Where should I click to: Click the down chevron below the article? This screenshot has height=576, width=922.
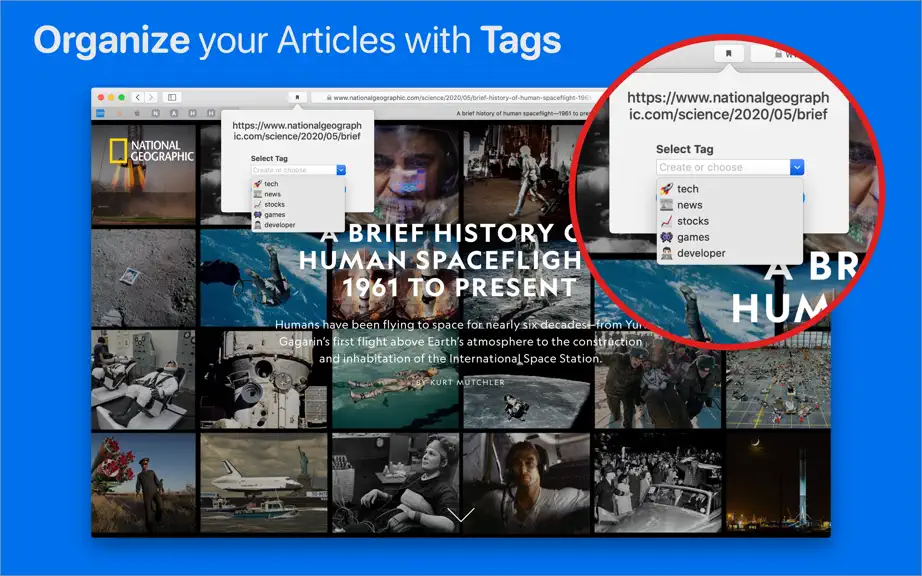pyautogui.click(x=460, y=515)
